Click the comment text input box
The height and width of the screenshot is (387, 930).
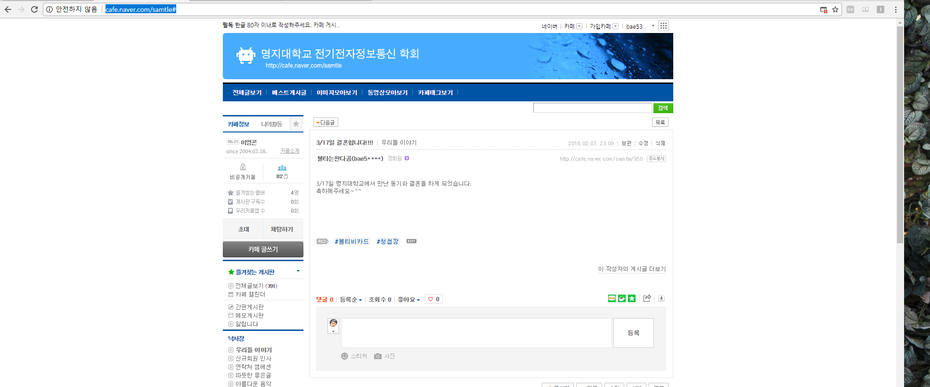476,333
